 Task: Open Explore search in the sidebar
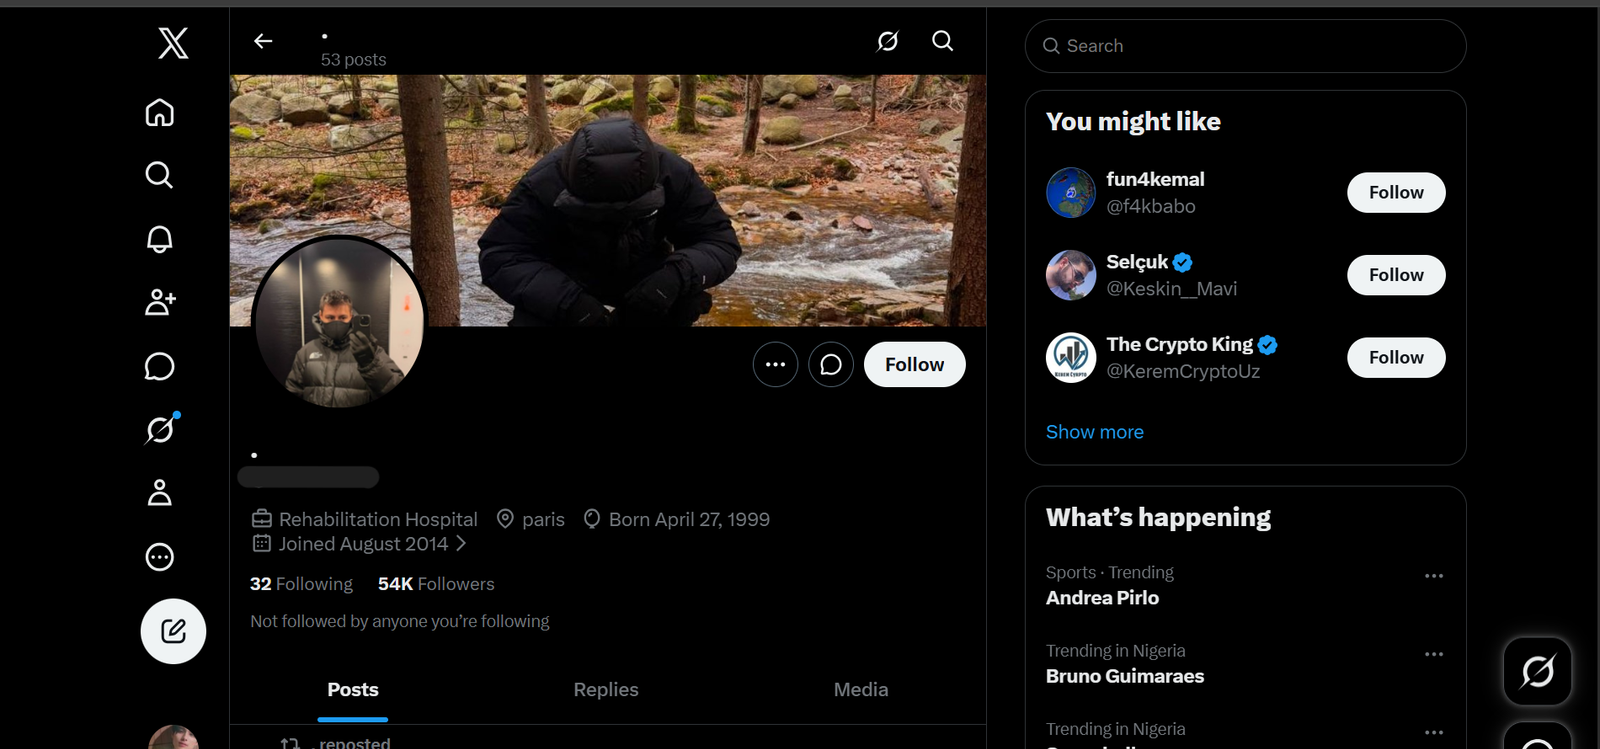click(160, 175)
